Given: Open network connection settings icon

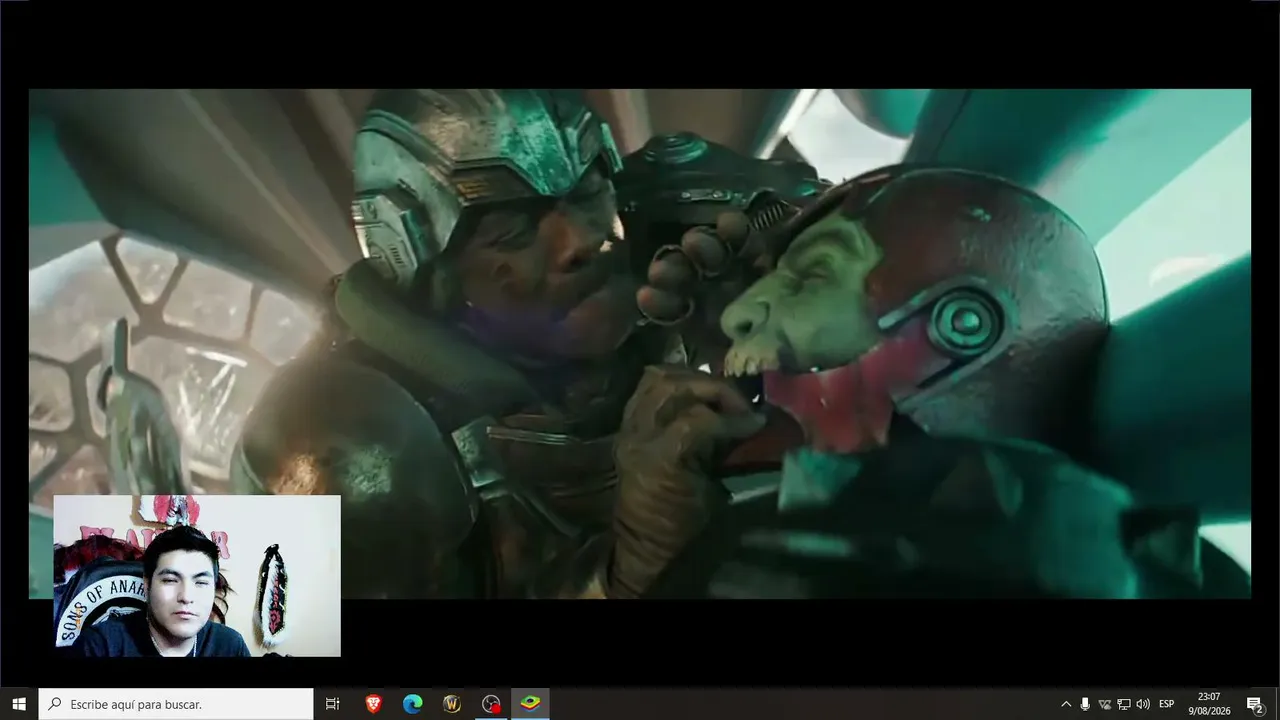Looking at the screenshot, I should [1124, 704].
